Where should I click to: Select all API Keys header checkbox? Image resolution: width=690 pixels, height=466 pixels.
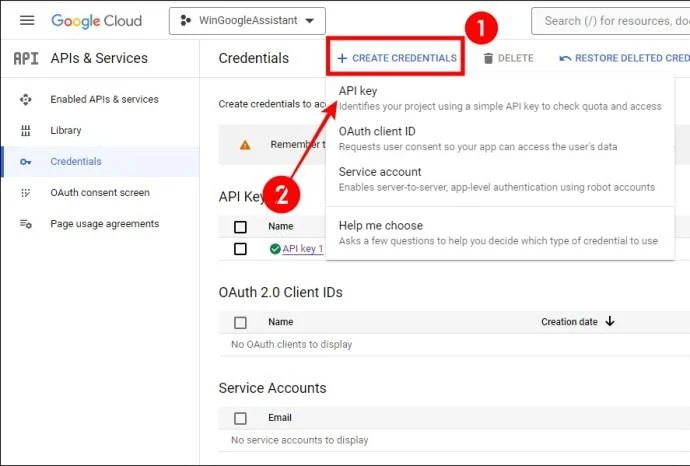point(240,227)
